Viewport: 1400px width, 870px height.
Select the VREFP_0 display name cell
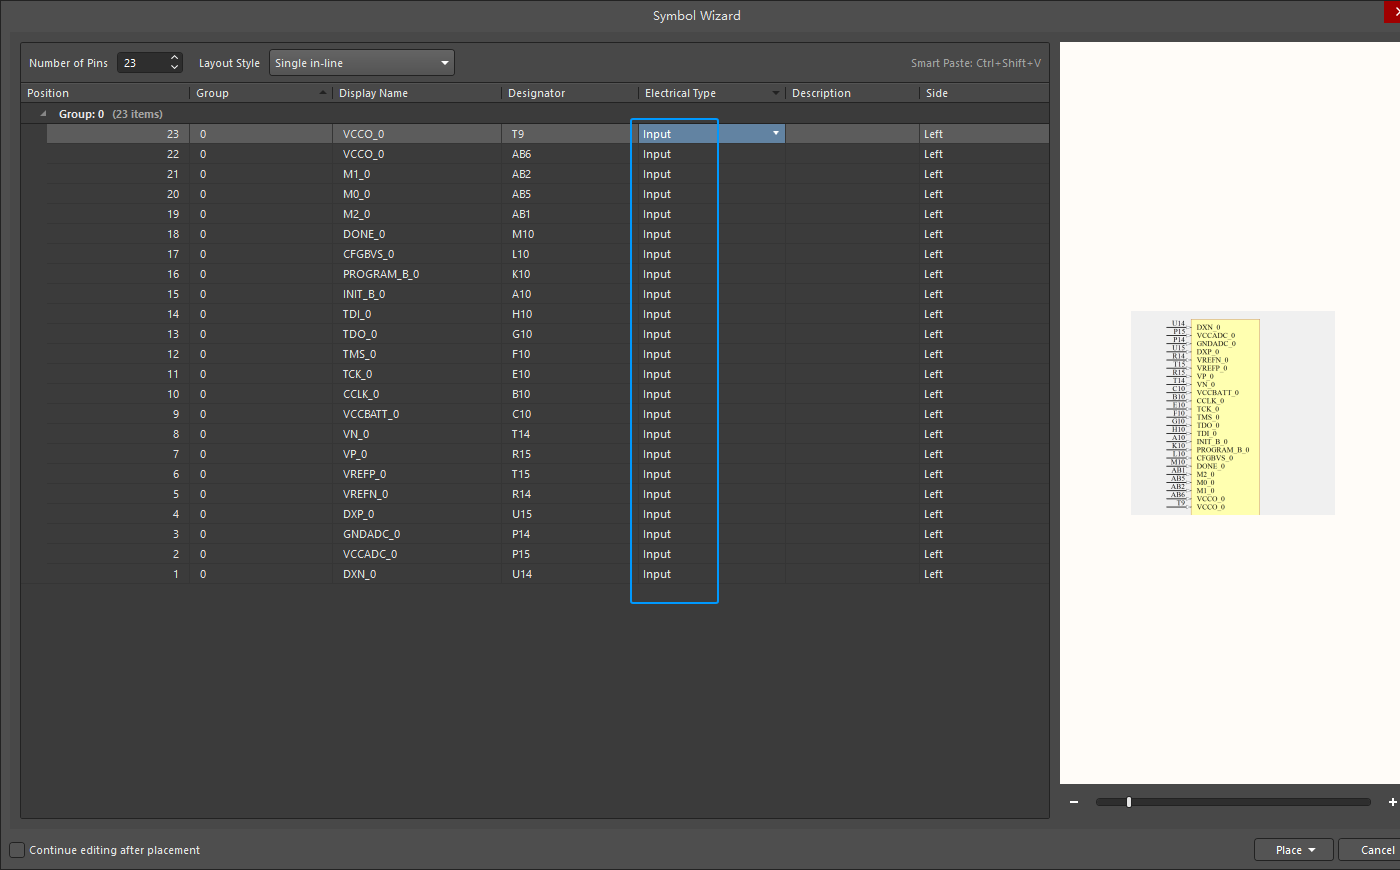pos(417,474)
